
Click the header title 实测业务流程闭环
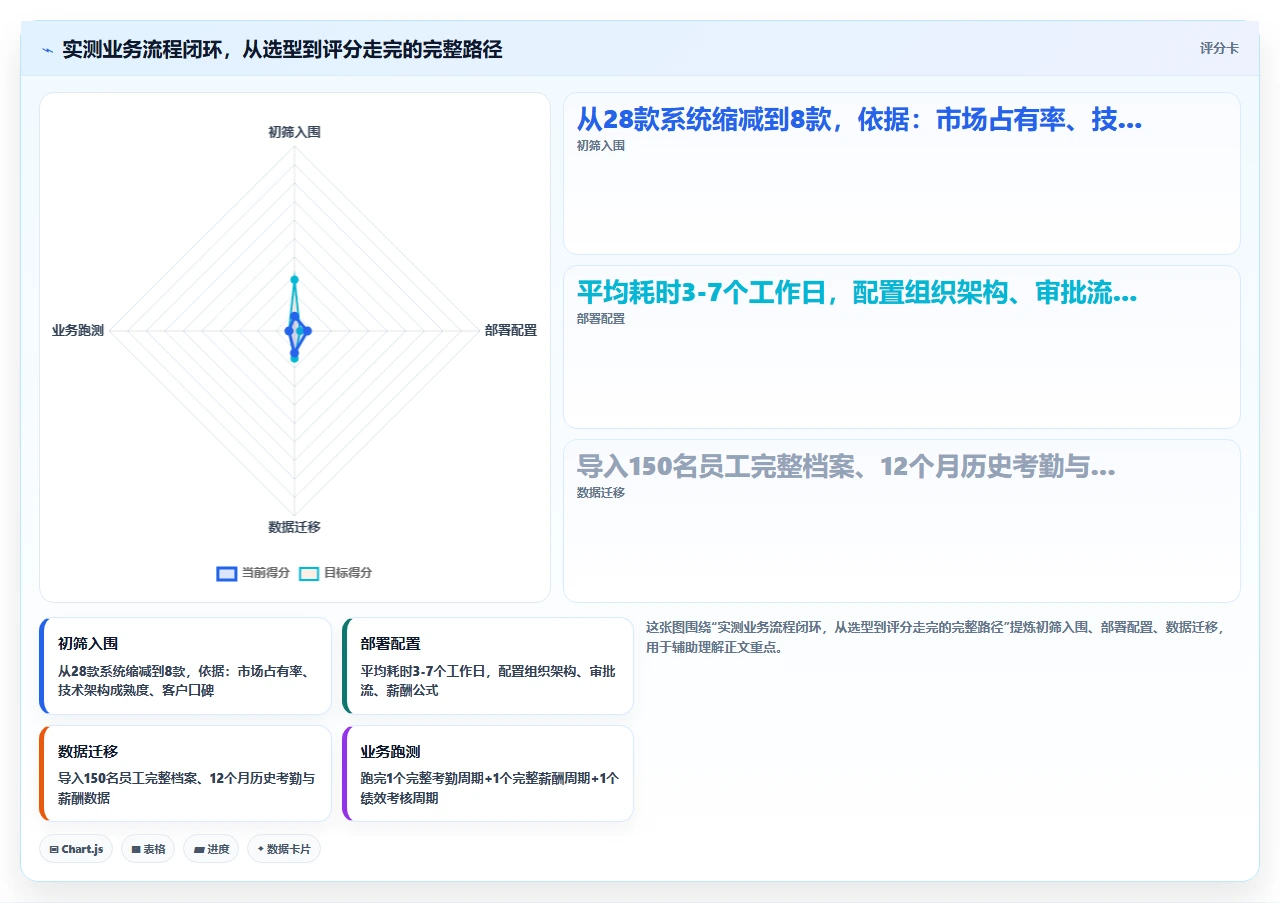tap(282, 49)
